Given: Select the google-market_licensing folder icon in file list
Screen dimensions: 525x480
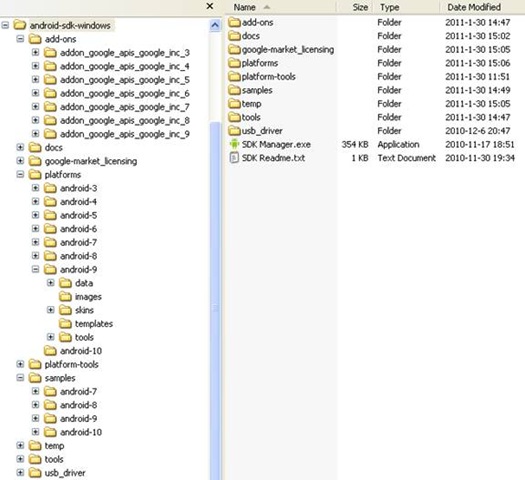Looking at the screenshot, I should click(x=235, y=49).
